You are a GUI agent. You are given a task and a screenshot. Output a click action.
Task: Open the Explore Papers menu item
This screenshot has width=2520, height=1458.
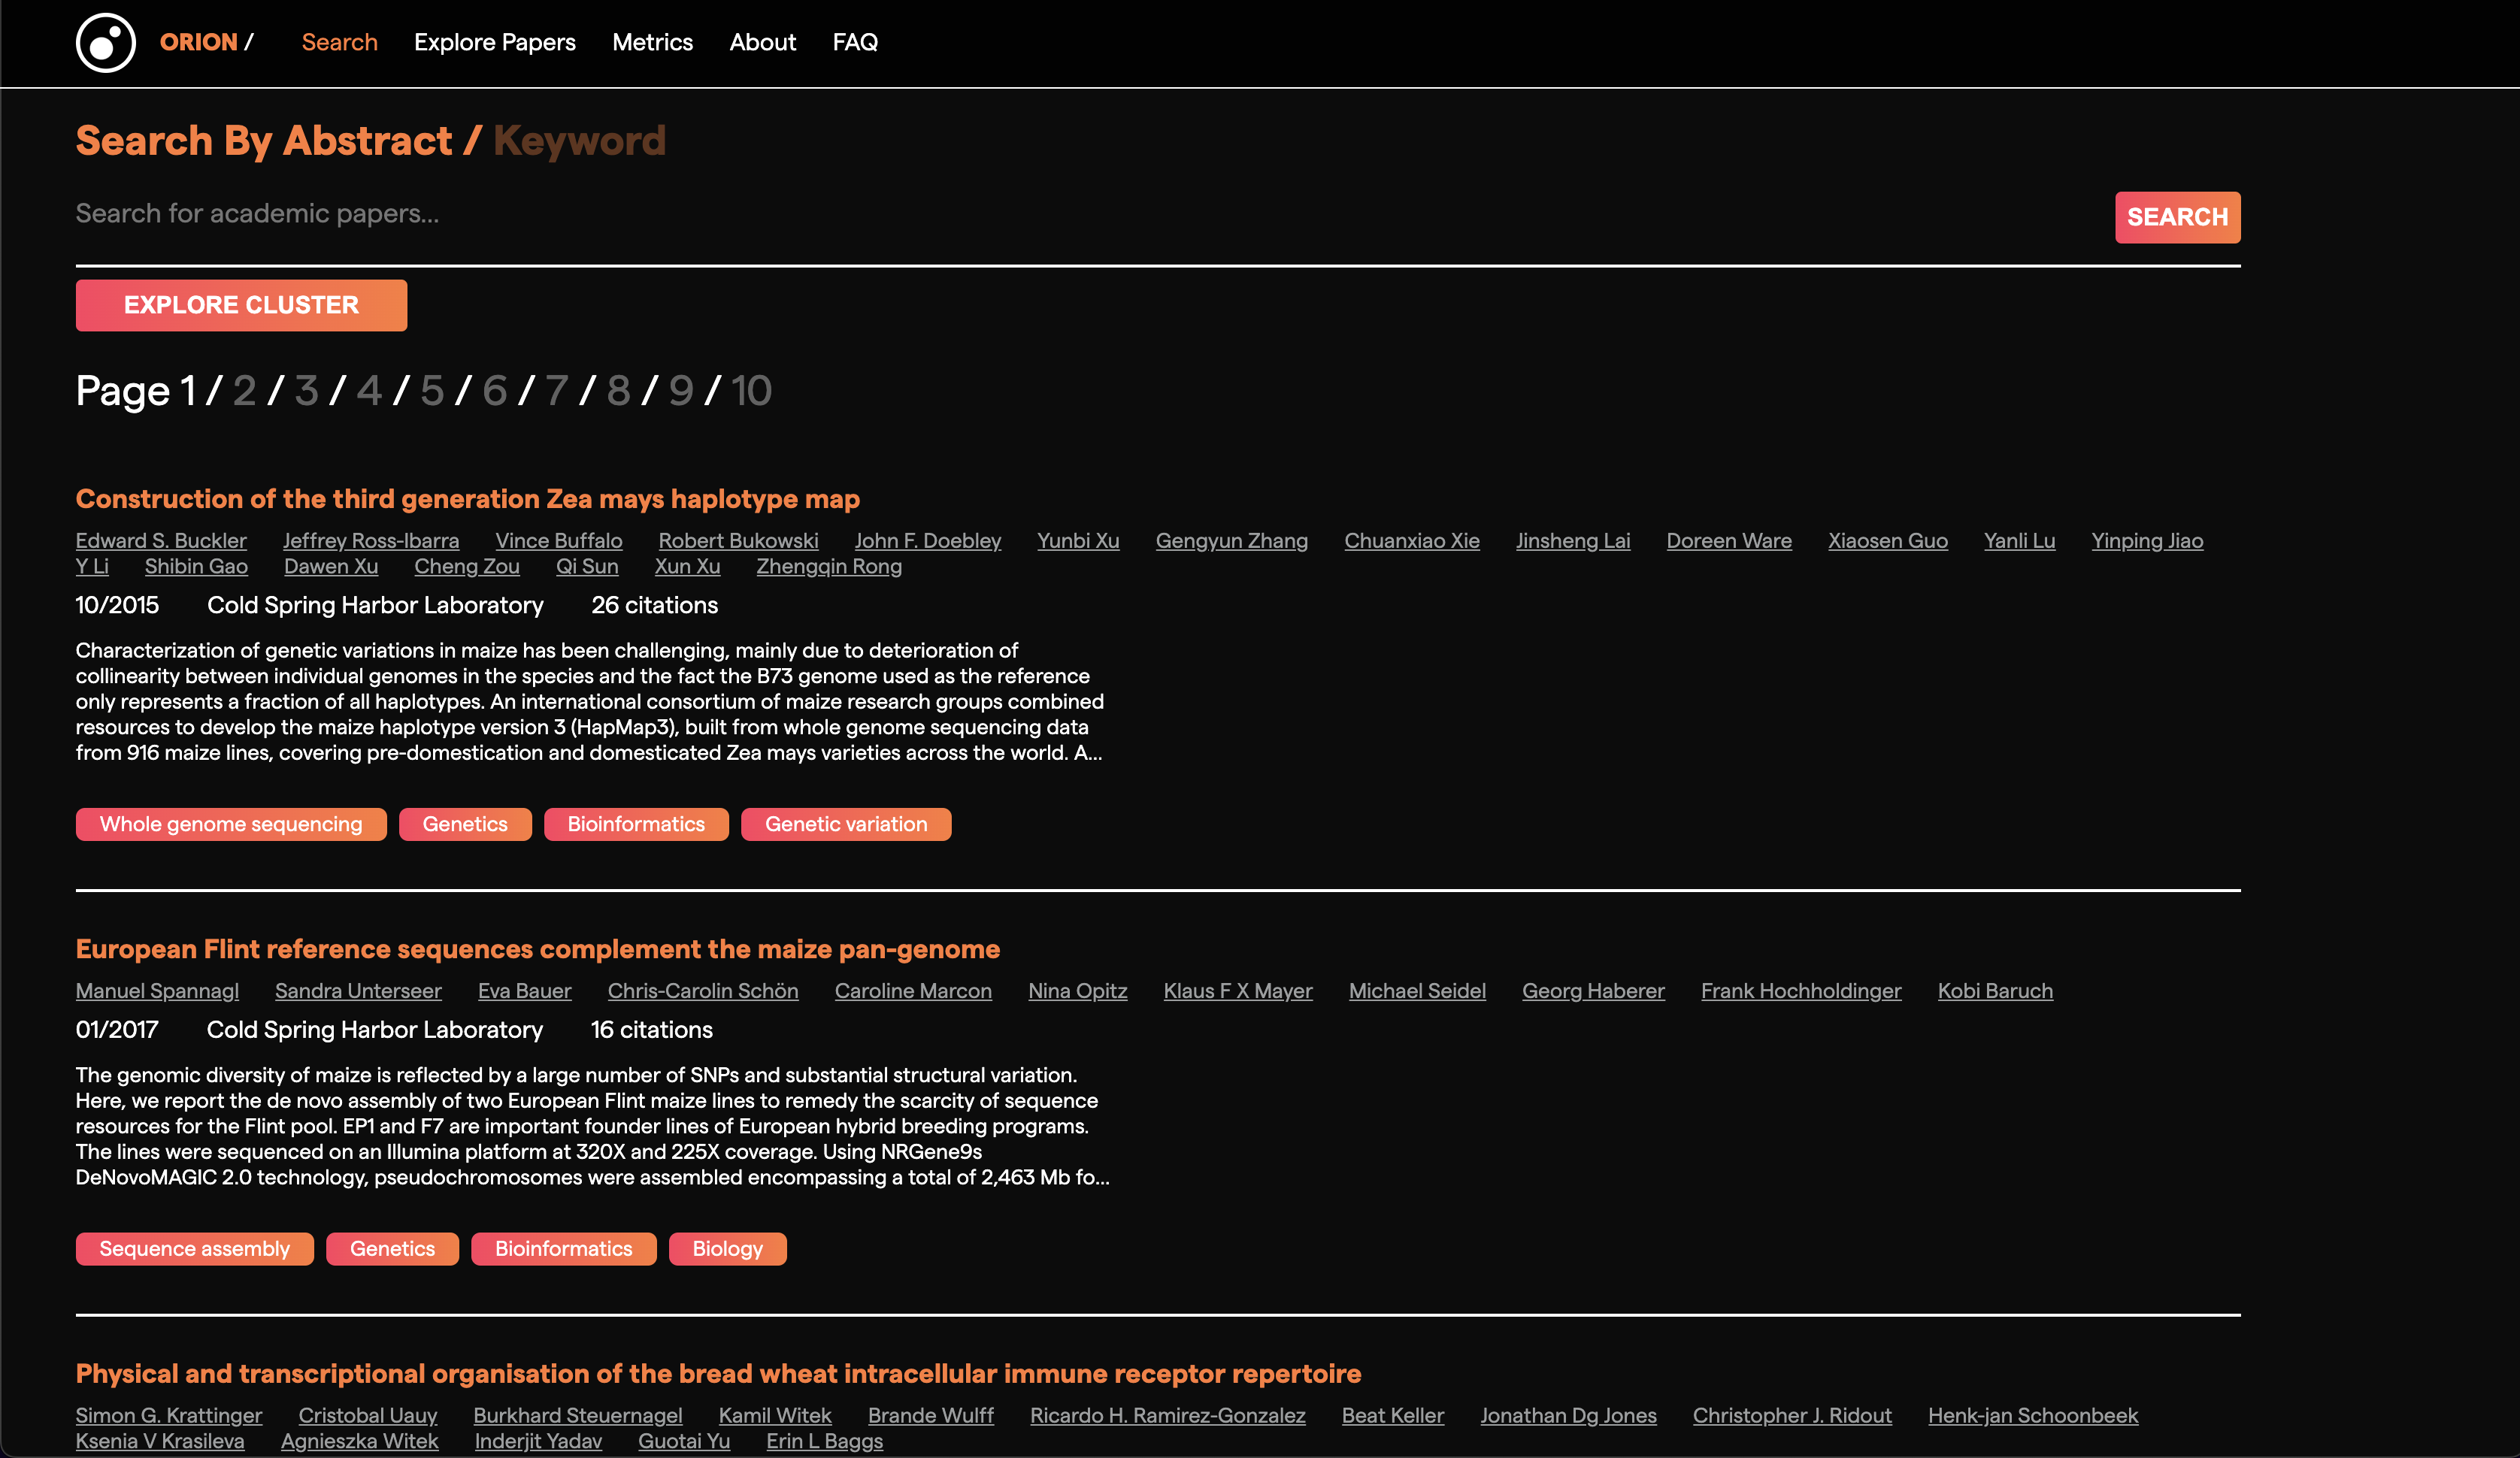click(494, 43)
